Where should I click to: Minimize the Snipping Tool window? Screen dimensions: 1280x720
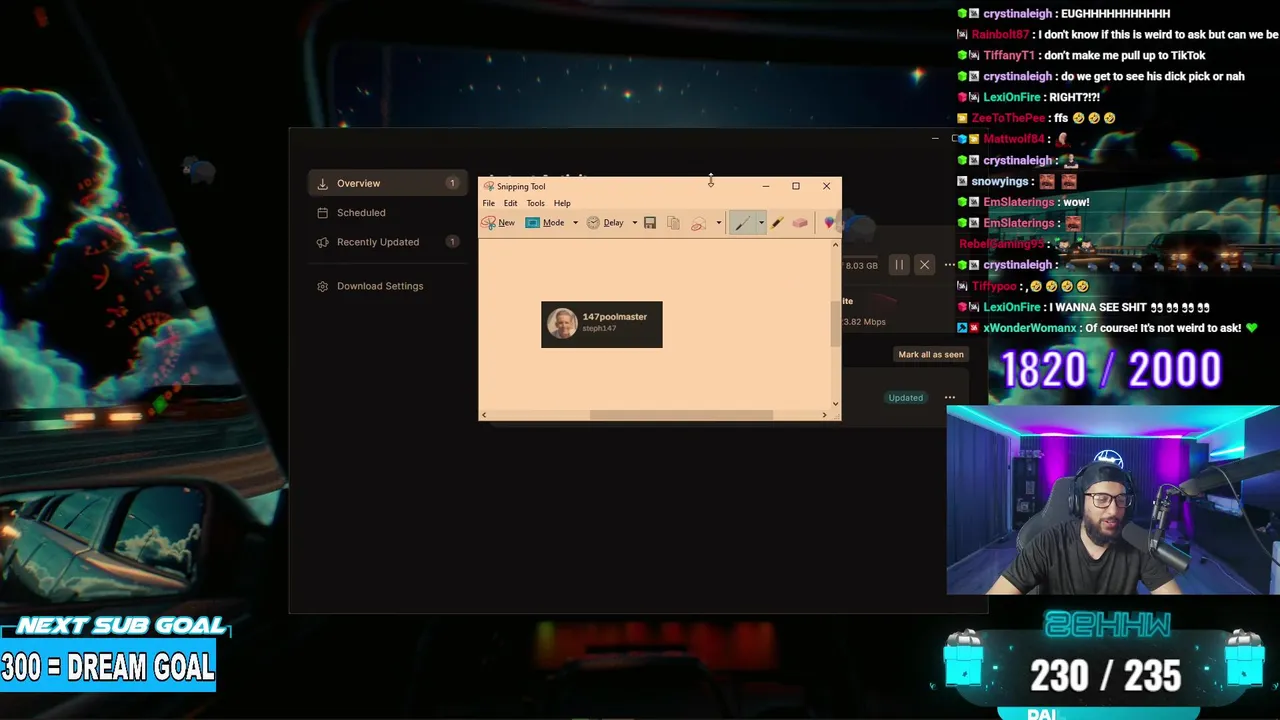766,186
